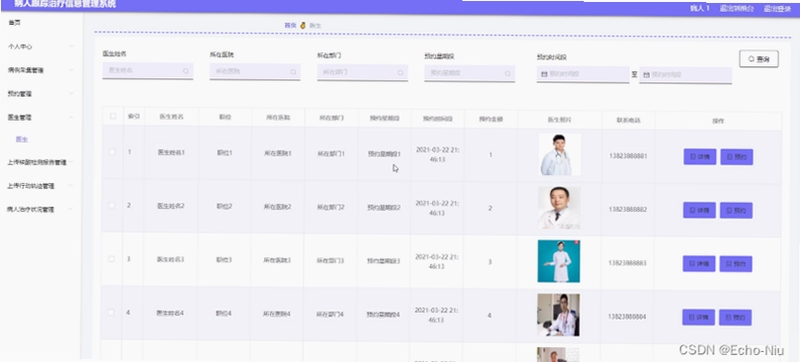Click 病人1 user name in header

699,8
